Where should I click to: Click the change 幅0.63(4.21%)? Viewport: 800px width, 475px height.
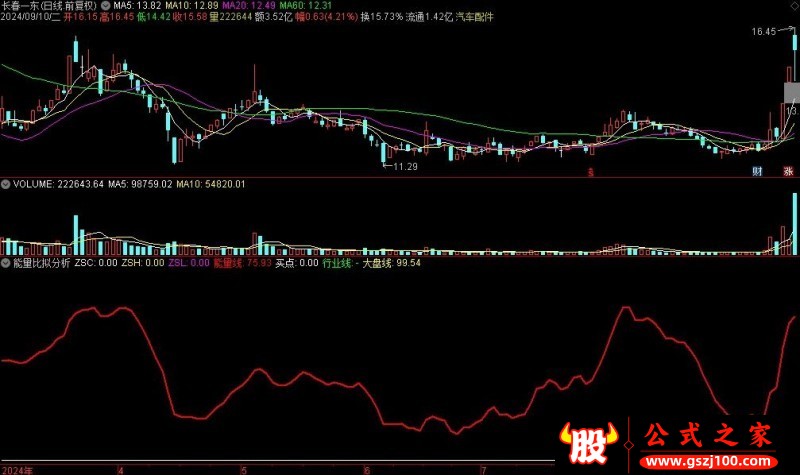(x=327, y=17)
